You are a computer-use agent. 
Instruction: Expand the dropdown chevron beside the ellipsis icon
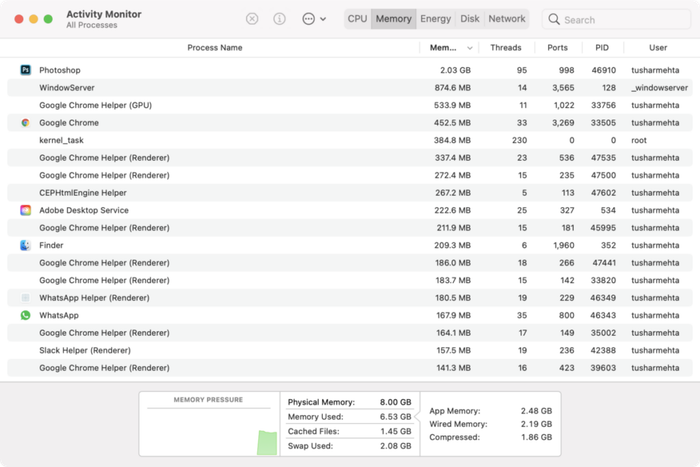[x=323, y=19]
